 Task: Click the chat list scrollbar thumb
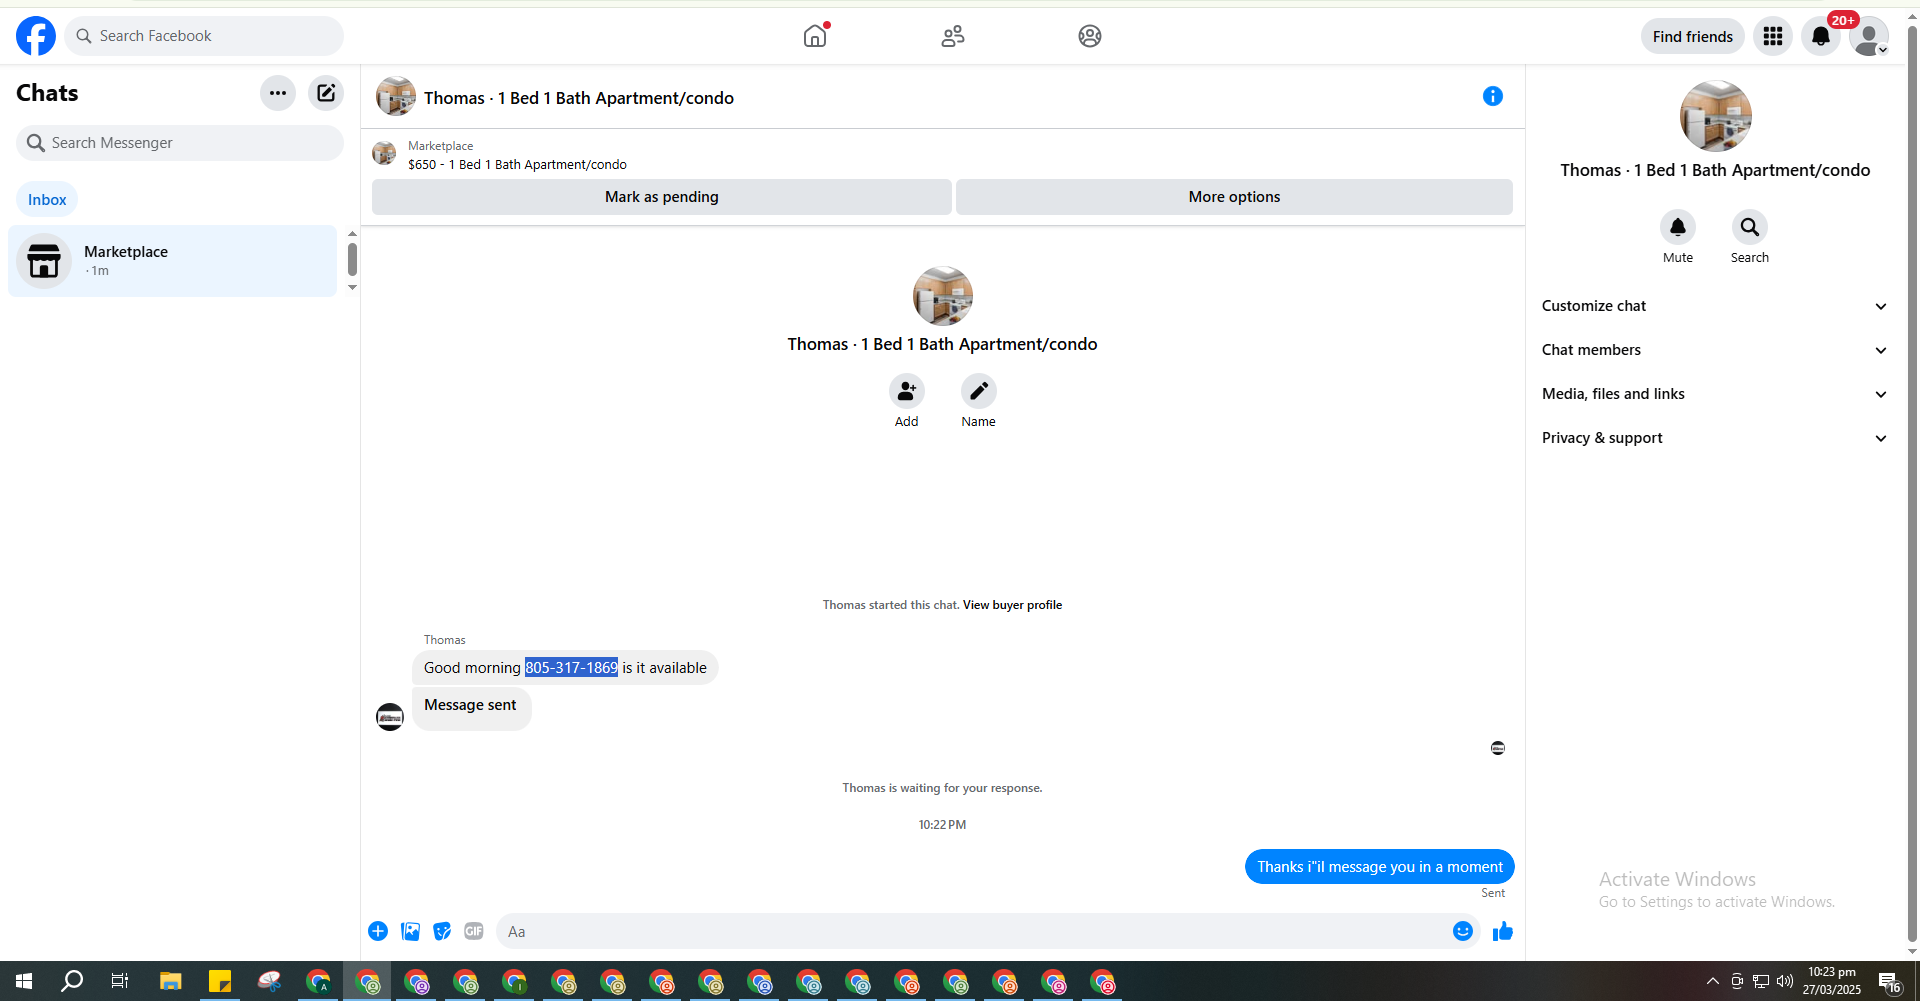click(352, 260)
